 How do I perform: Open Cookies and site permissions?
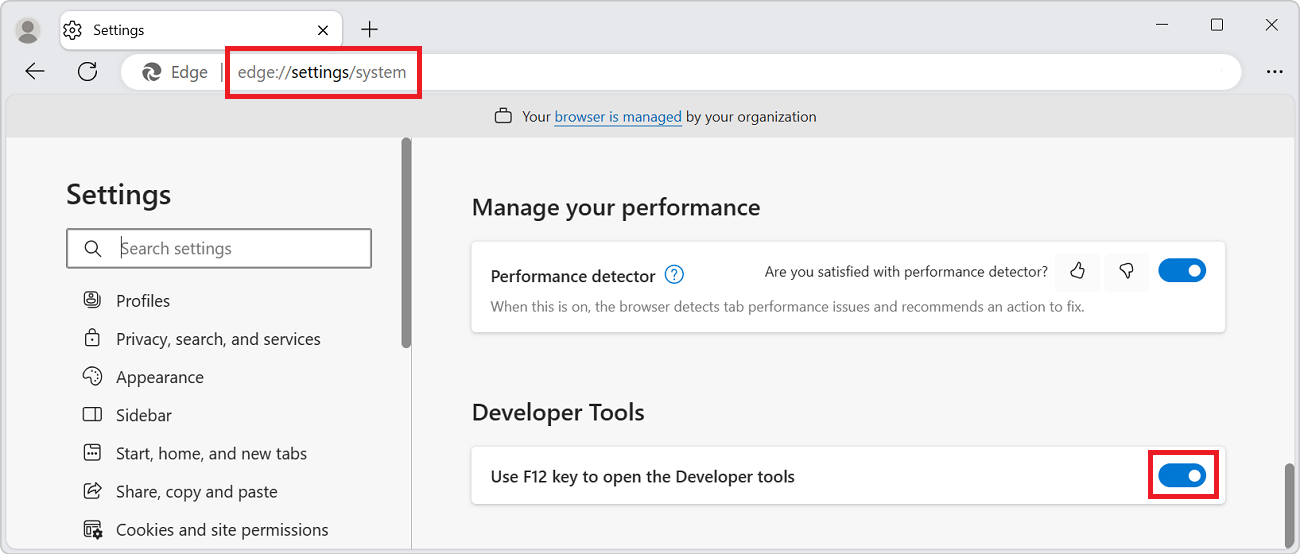coord(222,530)
